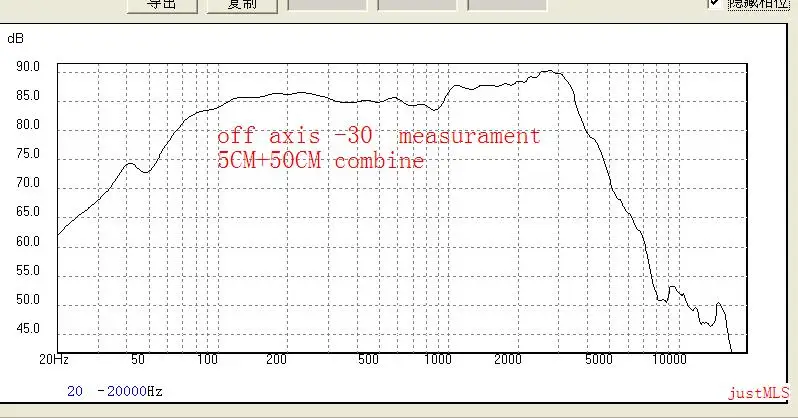This screenshot has width=798, height=418.
Task: Click the 65.0 dB axis value
Action: coord(28,211)
